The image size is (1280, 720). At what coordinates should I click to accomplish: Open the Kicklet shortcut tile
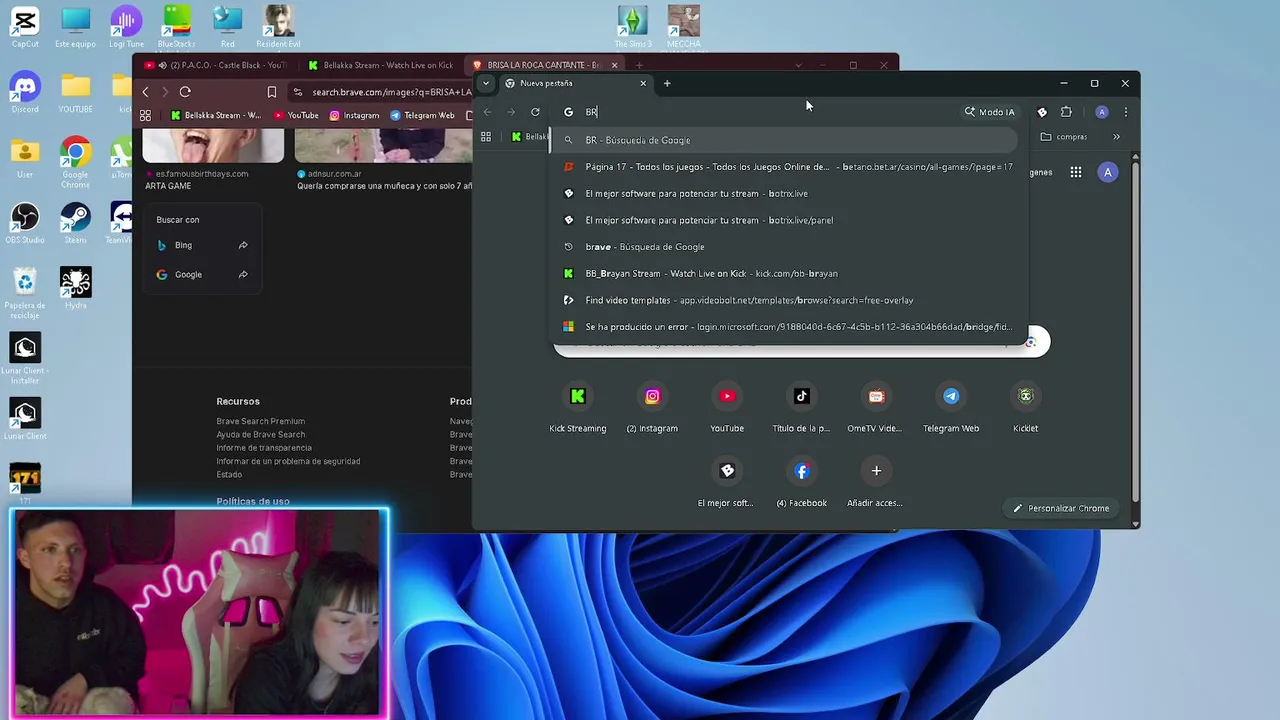tap(1025, 408)
